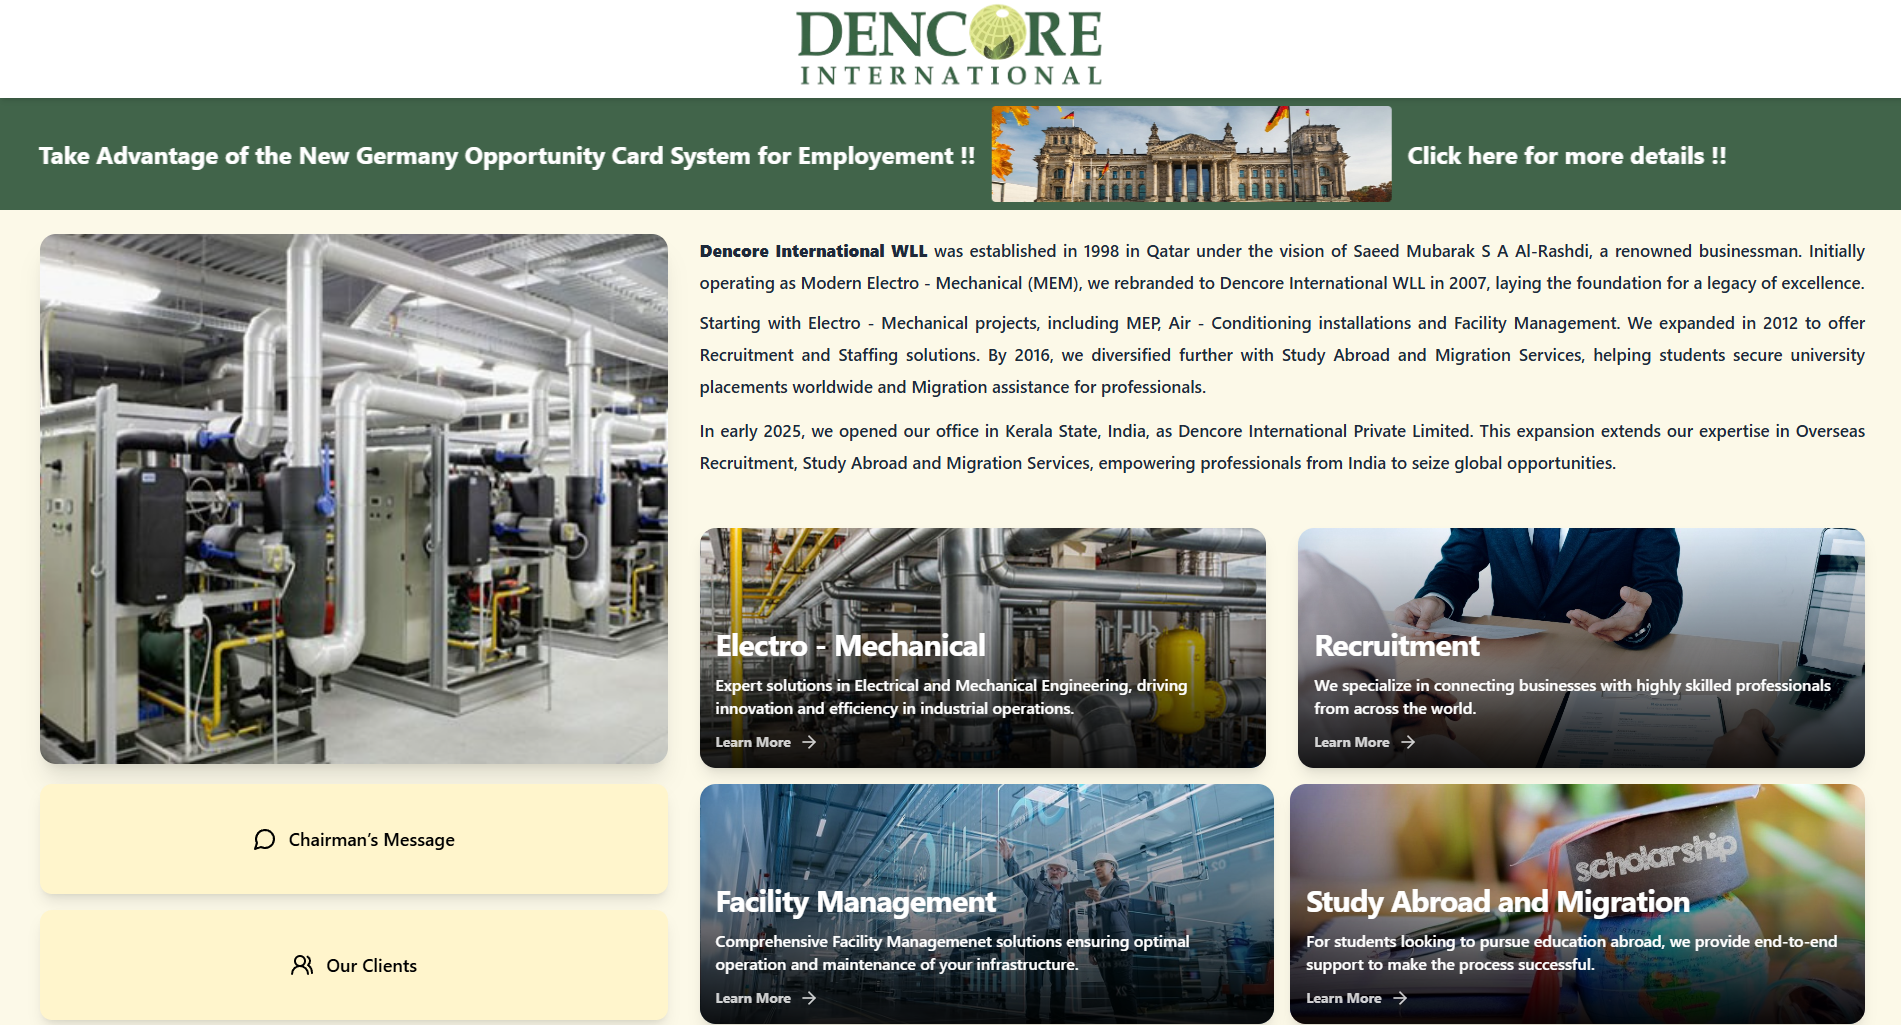Click the large industrial pipes photo
Viewport: 1901px width, 1025px height.
pos(354,499)
